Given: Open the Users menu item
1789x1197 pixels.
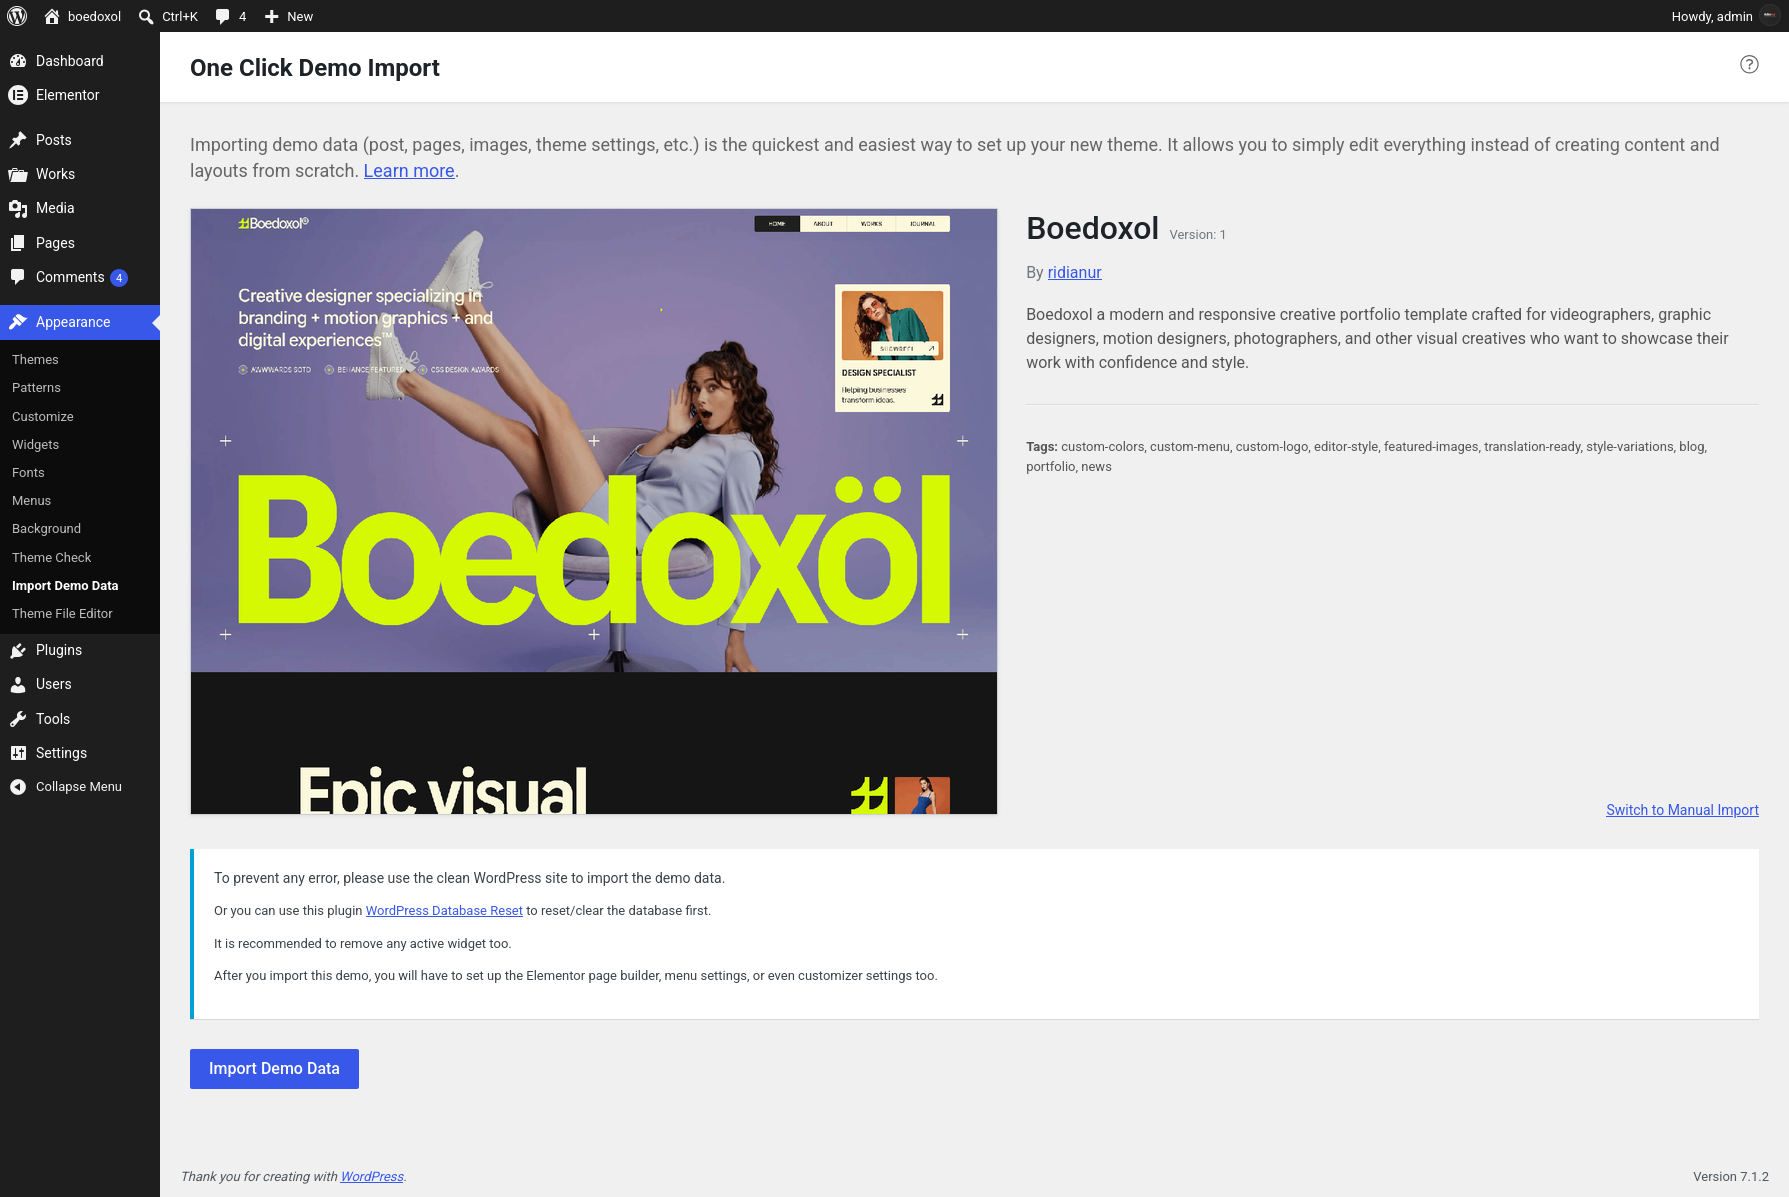Looking at the screenshot, I should [x=80, y=684].
